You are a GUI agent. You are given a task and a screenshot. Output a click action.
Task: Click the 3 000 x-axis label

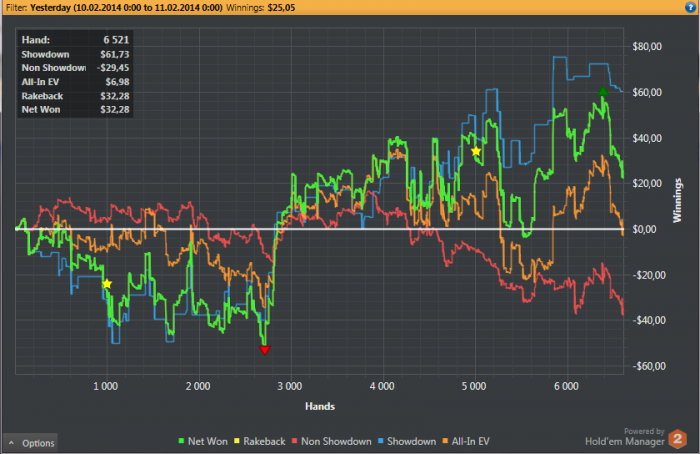tap(290, 386)
